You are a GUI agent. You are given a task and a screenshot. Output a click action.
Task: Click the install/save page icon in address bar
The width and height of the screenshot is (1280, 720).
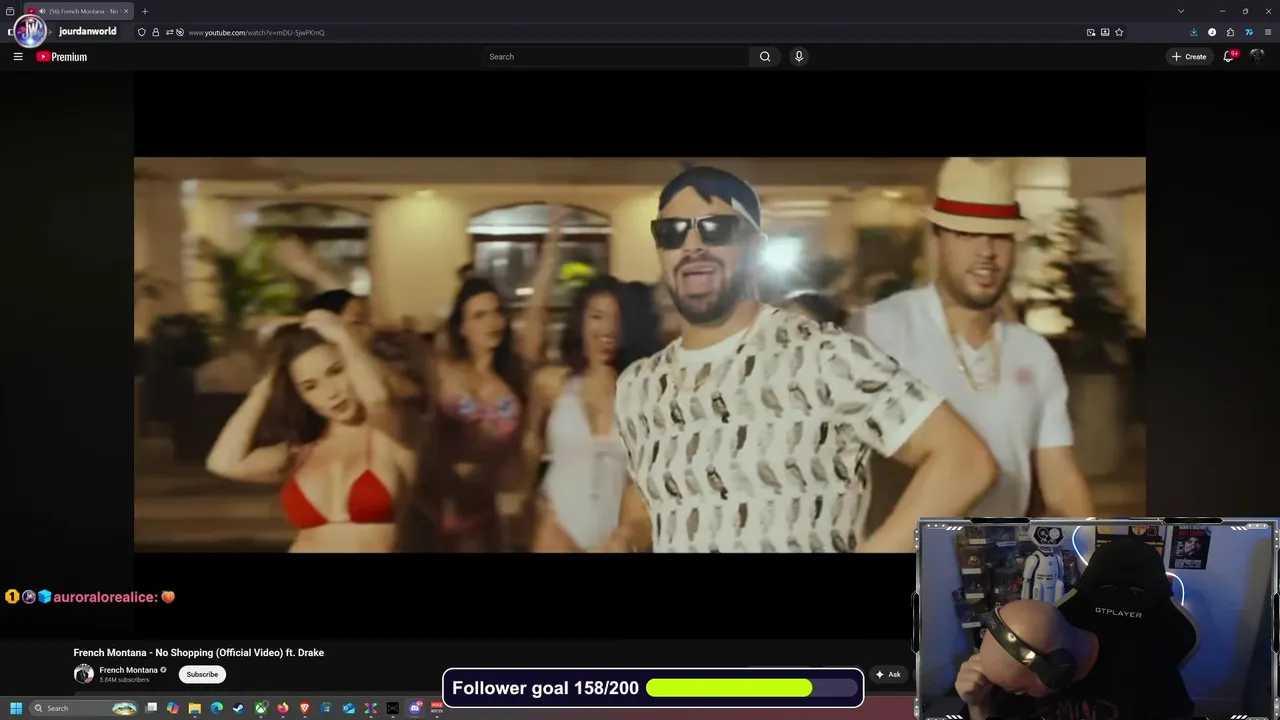1105,32
